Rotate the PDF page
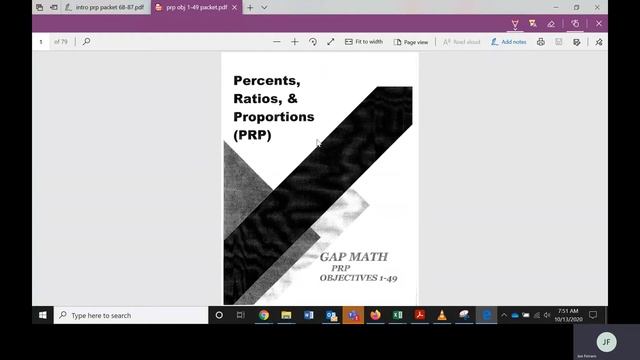This screenshot has height=360, width=640. tap(313, 42)
